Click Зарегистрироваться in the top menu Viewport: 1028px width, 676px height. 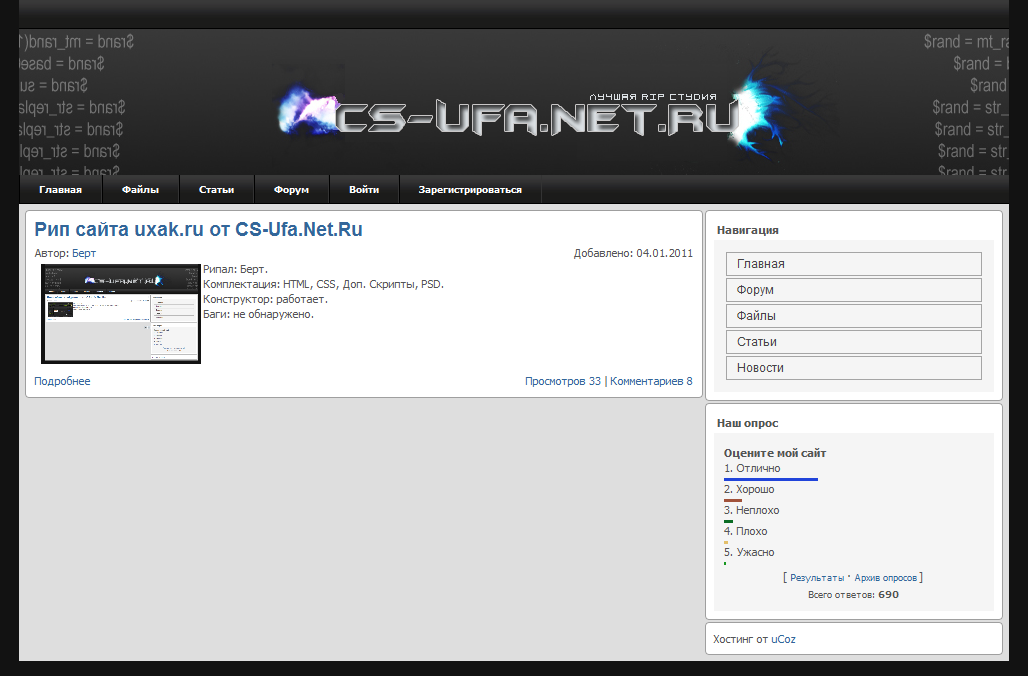pyautogui.click(x=470, y=190)
